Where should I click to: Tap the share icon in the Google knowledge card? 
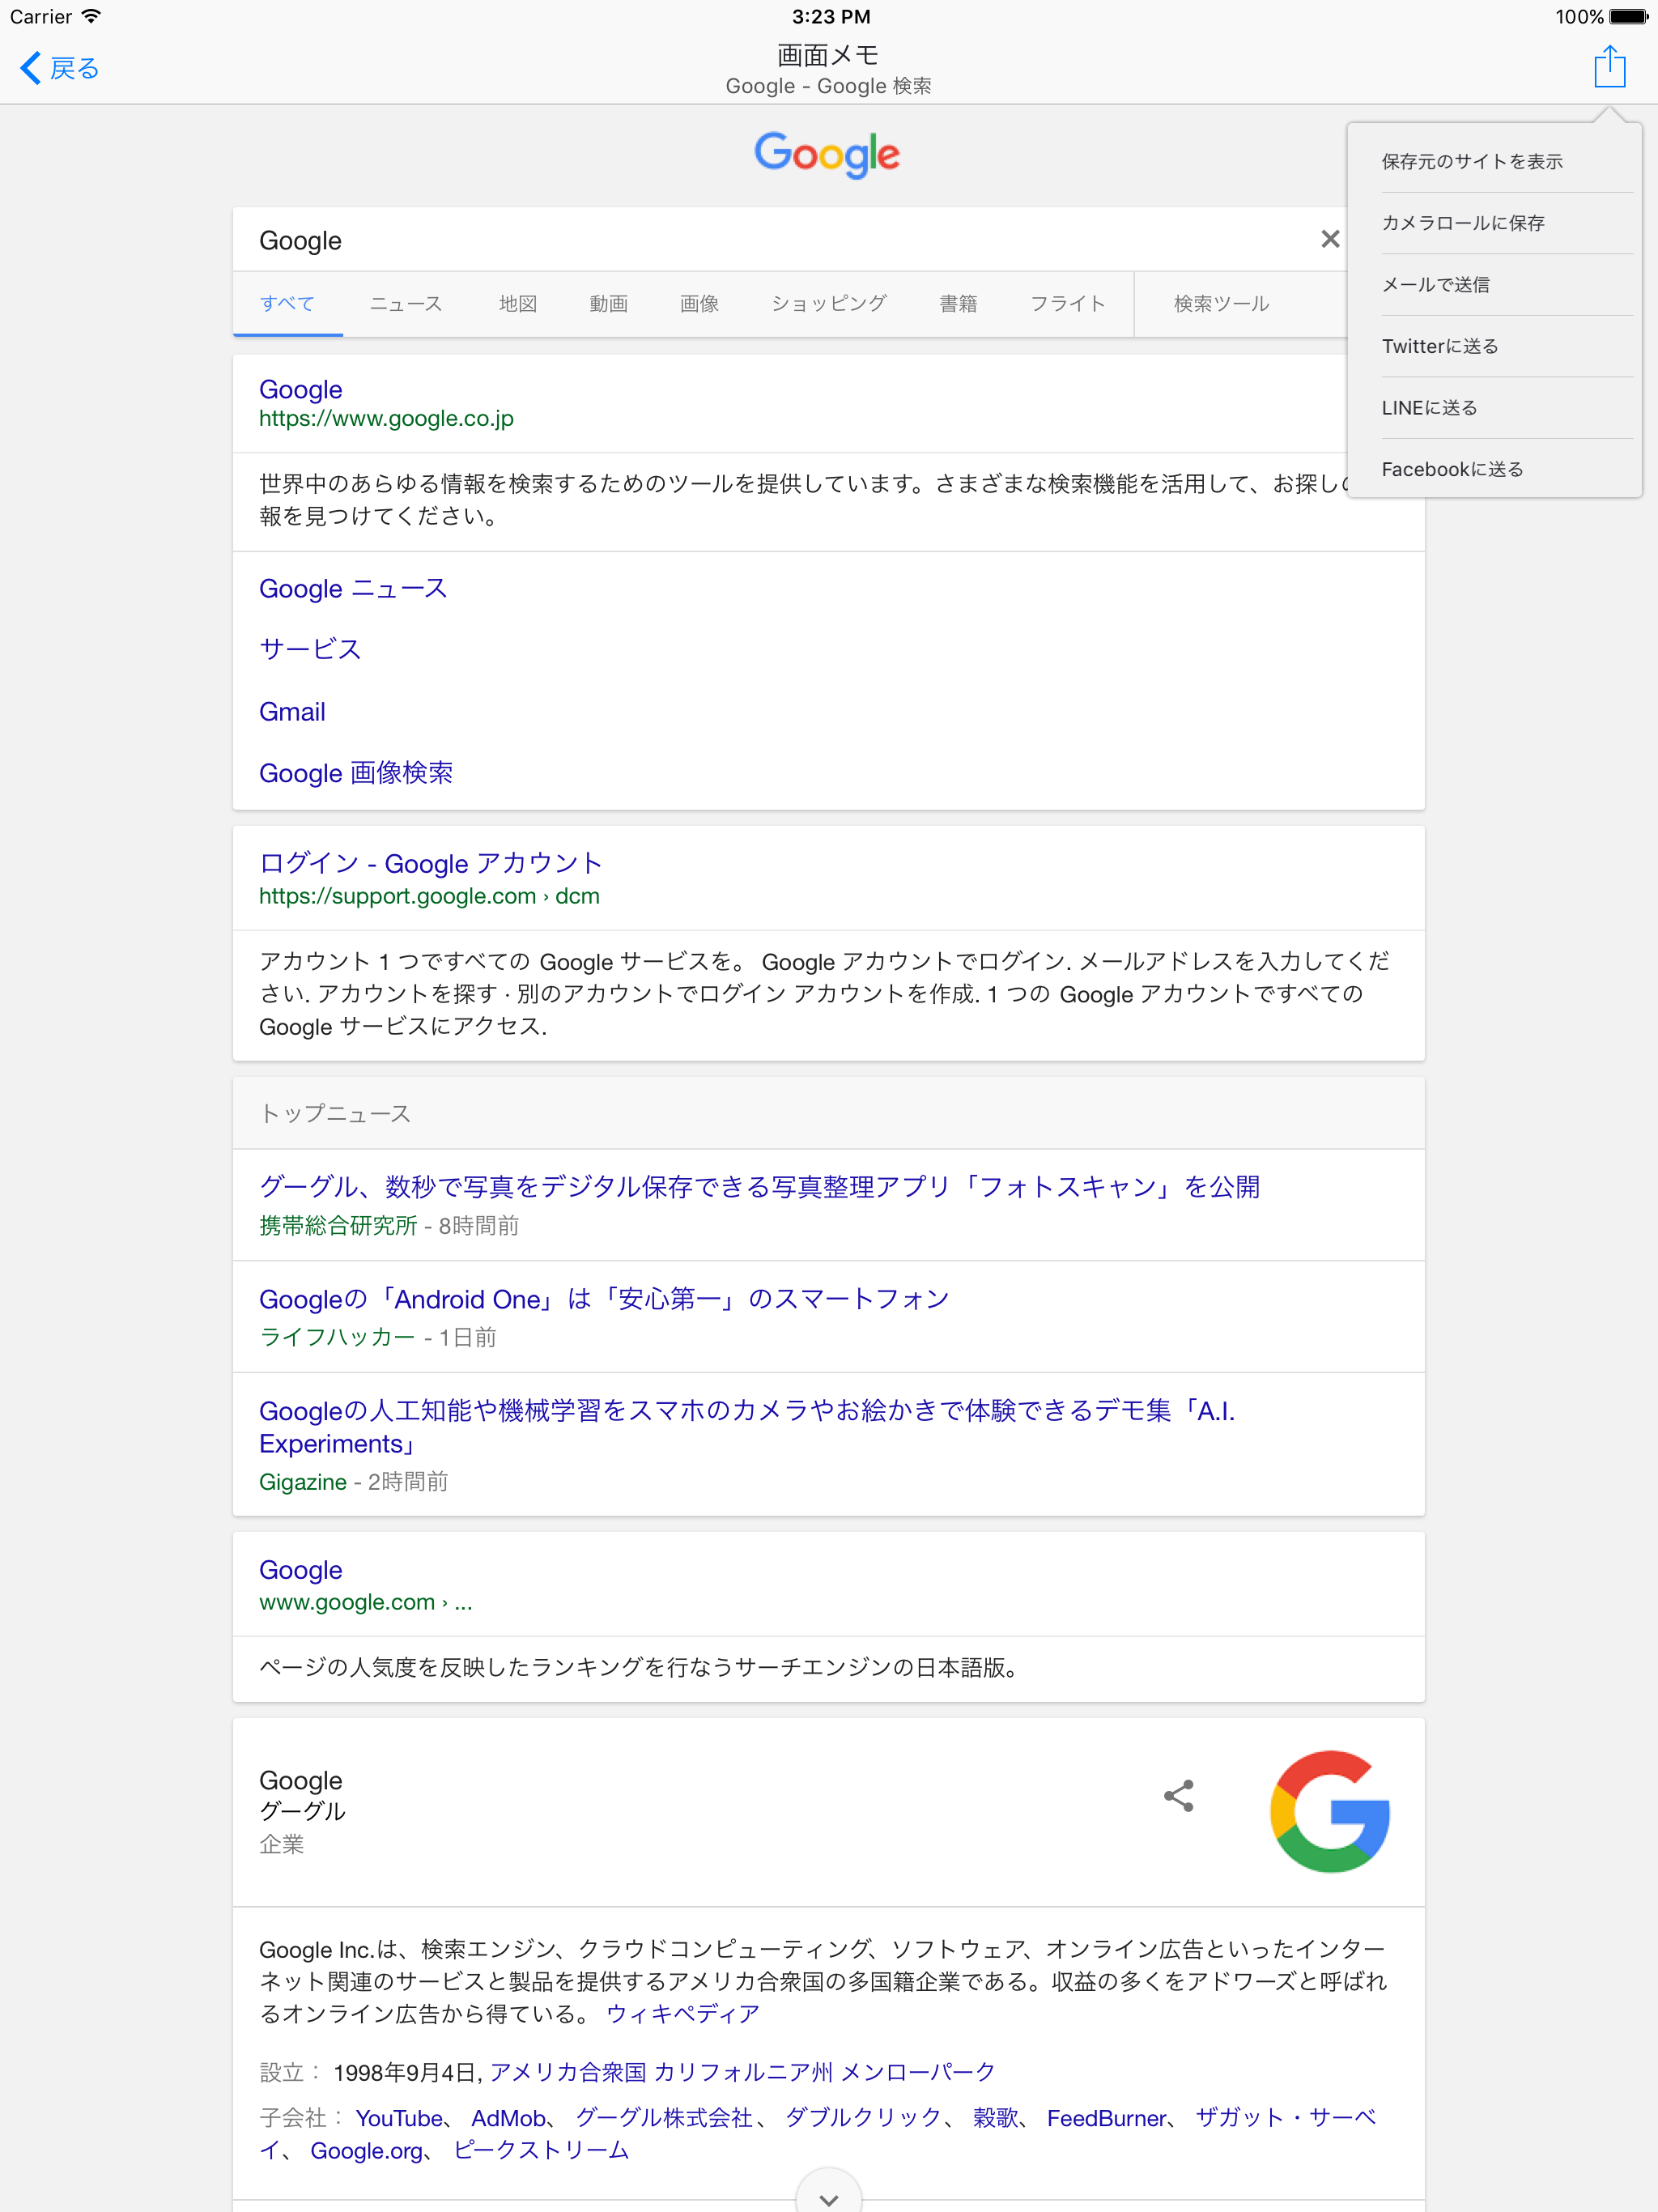(1179, 1796)
